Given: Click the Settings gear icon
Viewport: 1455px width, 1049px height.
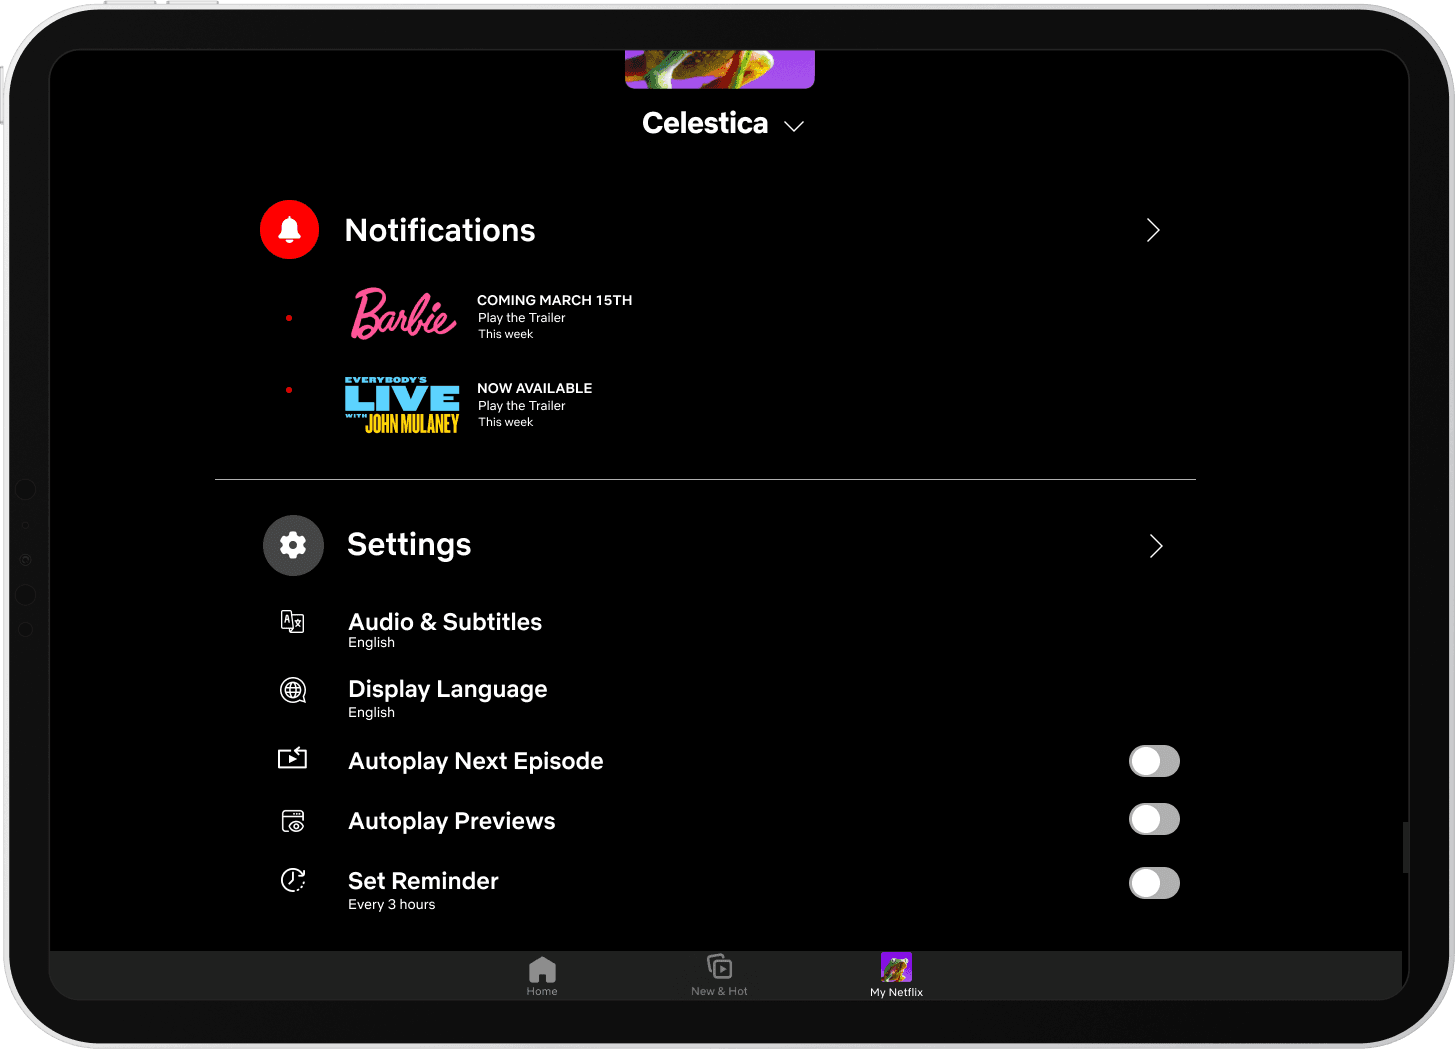Looking at the screenshot, I should coord(293,545).
